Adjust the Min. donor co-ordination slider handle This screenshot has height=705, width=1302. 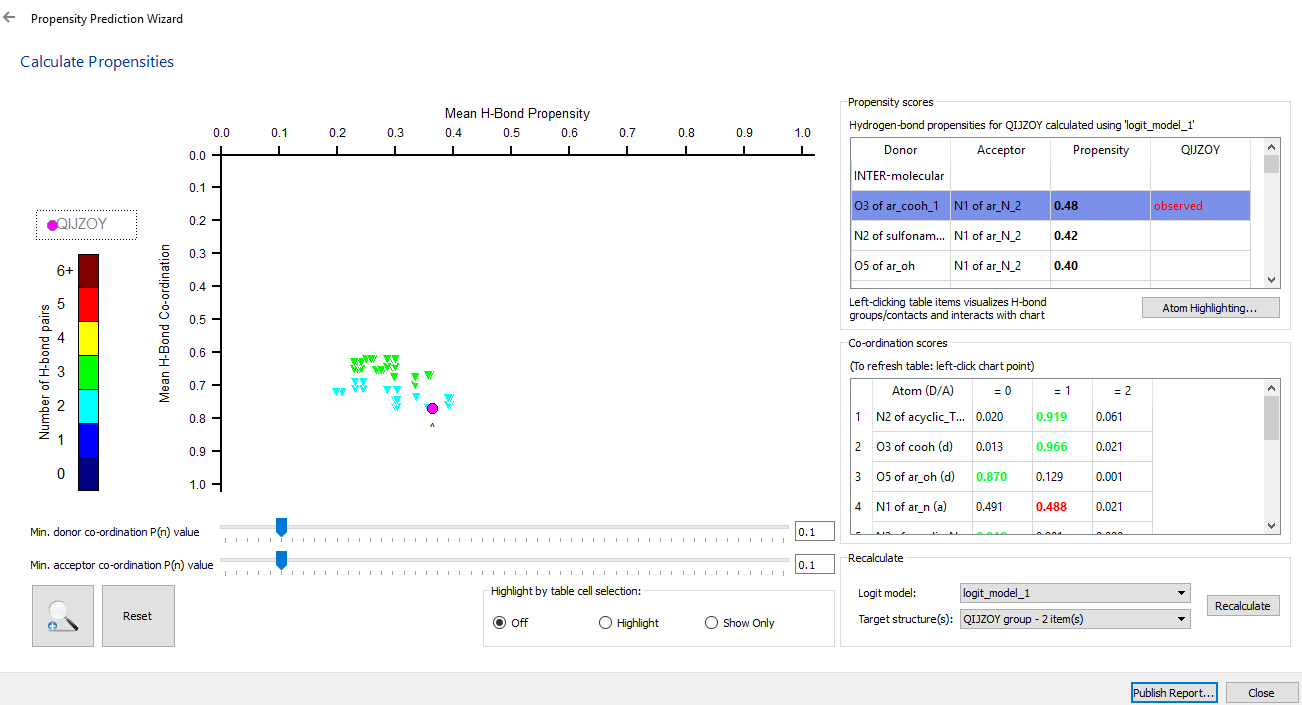coord(281,527)
